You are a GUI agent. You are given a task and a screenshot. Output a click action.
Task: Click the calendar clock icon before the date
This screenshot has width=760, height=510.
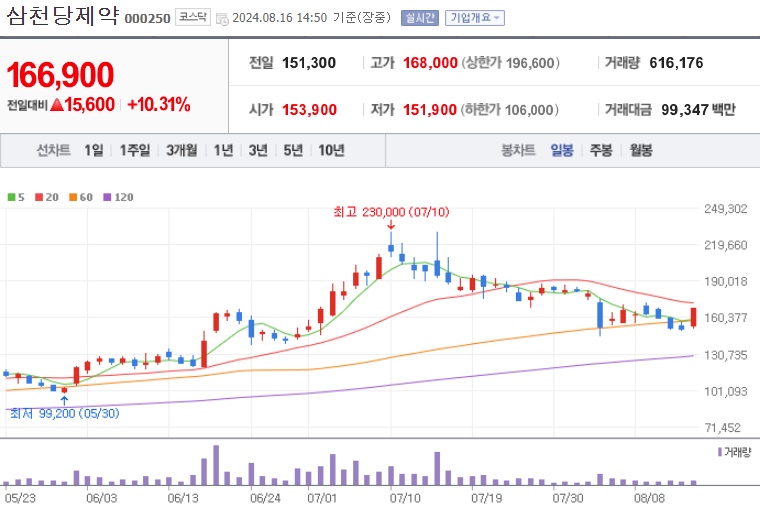coord(222,19)
